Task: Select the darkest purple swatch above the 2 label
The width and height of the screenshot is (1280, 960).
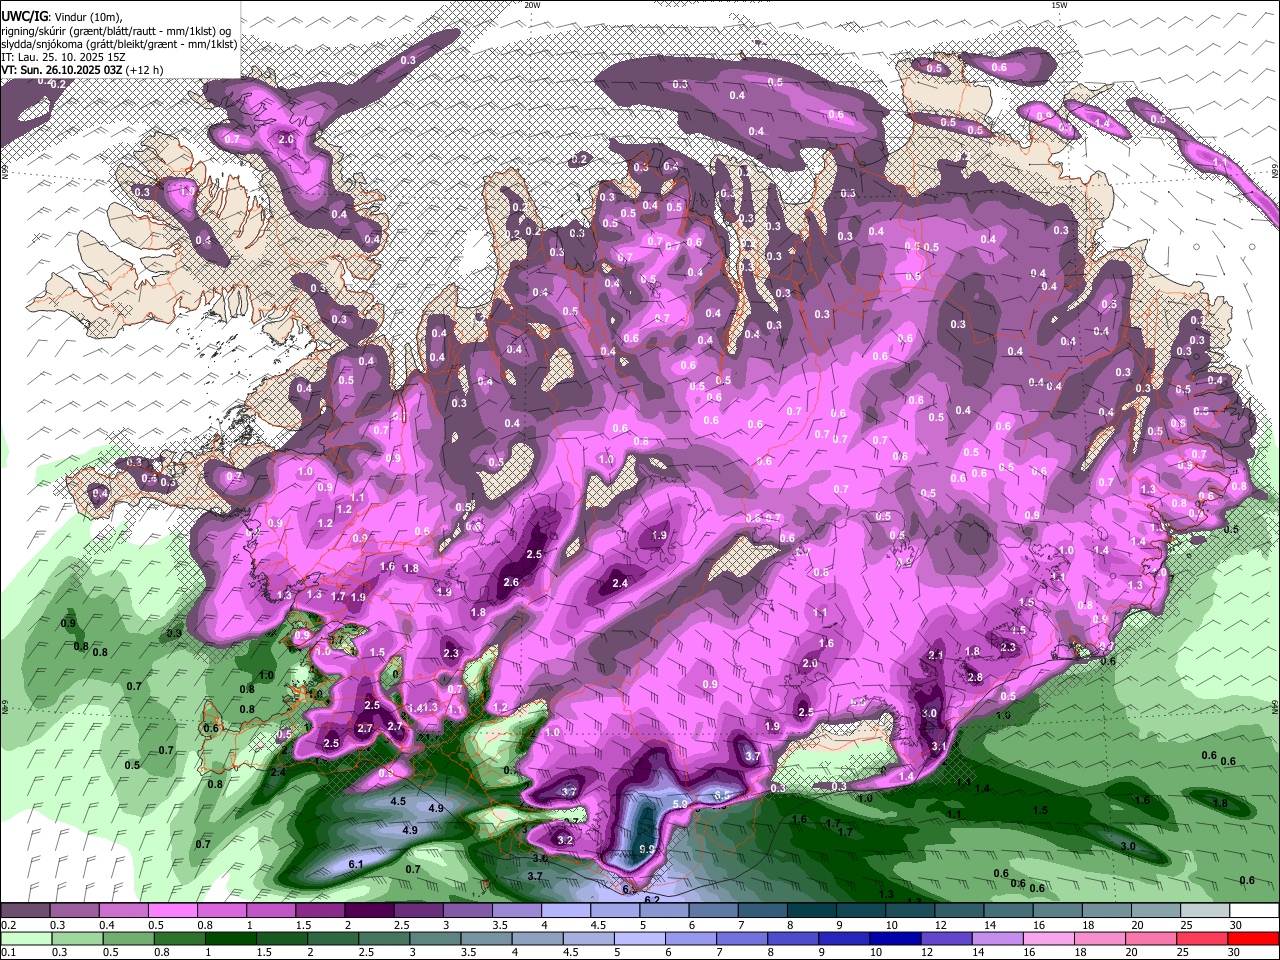Action: (x=369, y=911)
